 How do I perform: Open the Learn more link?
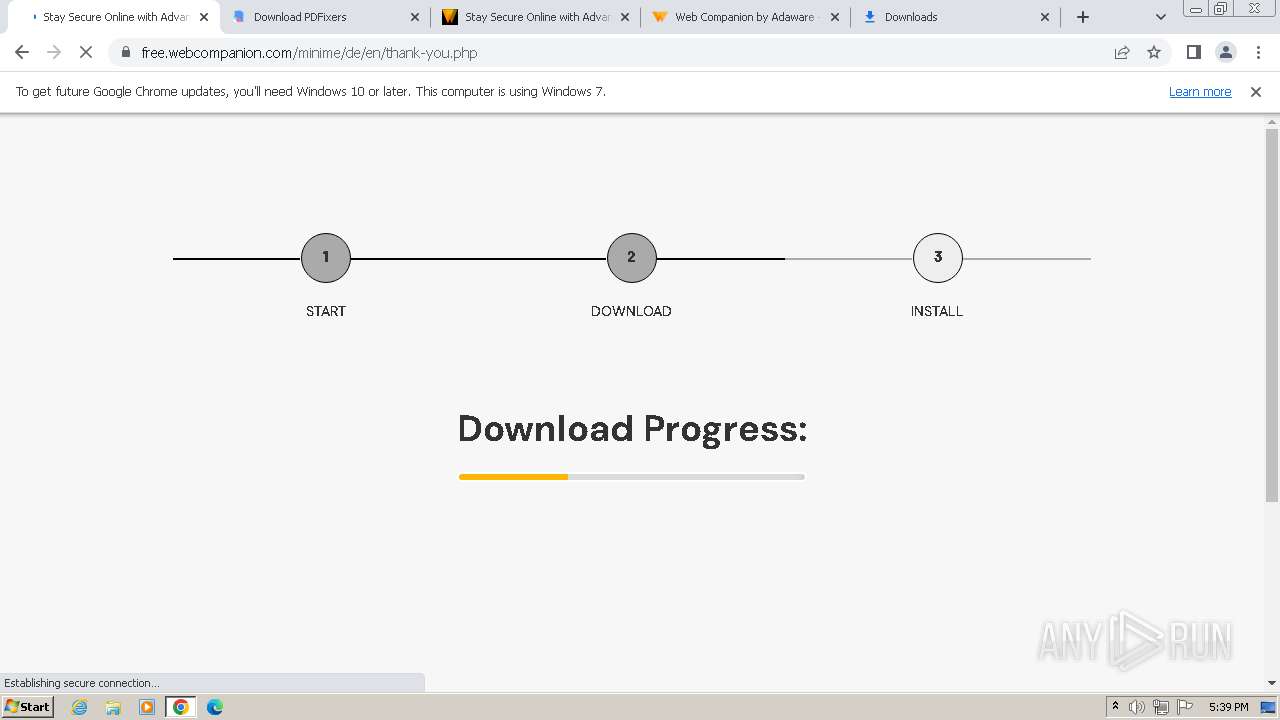[1200, 91]
